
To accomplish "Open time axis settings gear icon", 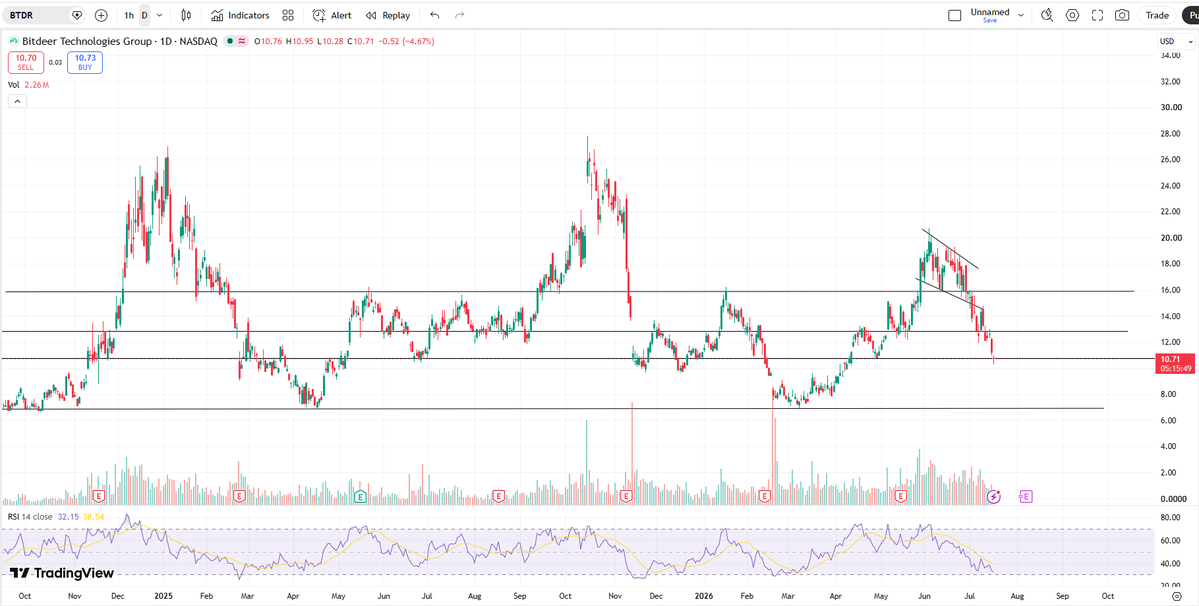I will pyautogui.click(x=1177, y=595).
